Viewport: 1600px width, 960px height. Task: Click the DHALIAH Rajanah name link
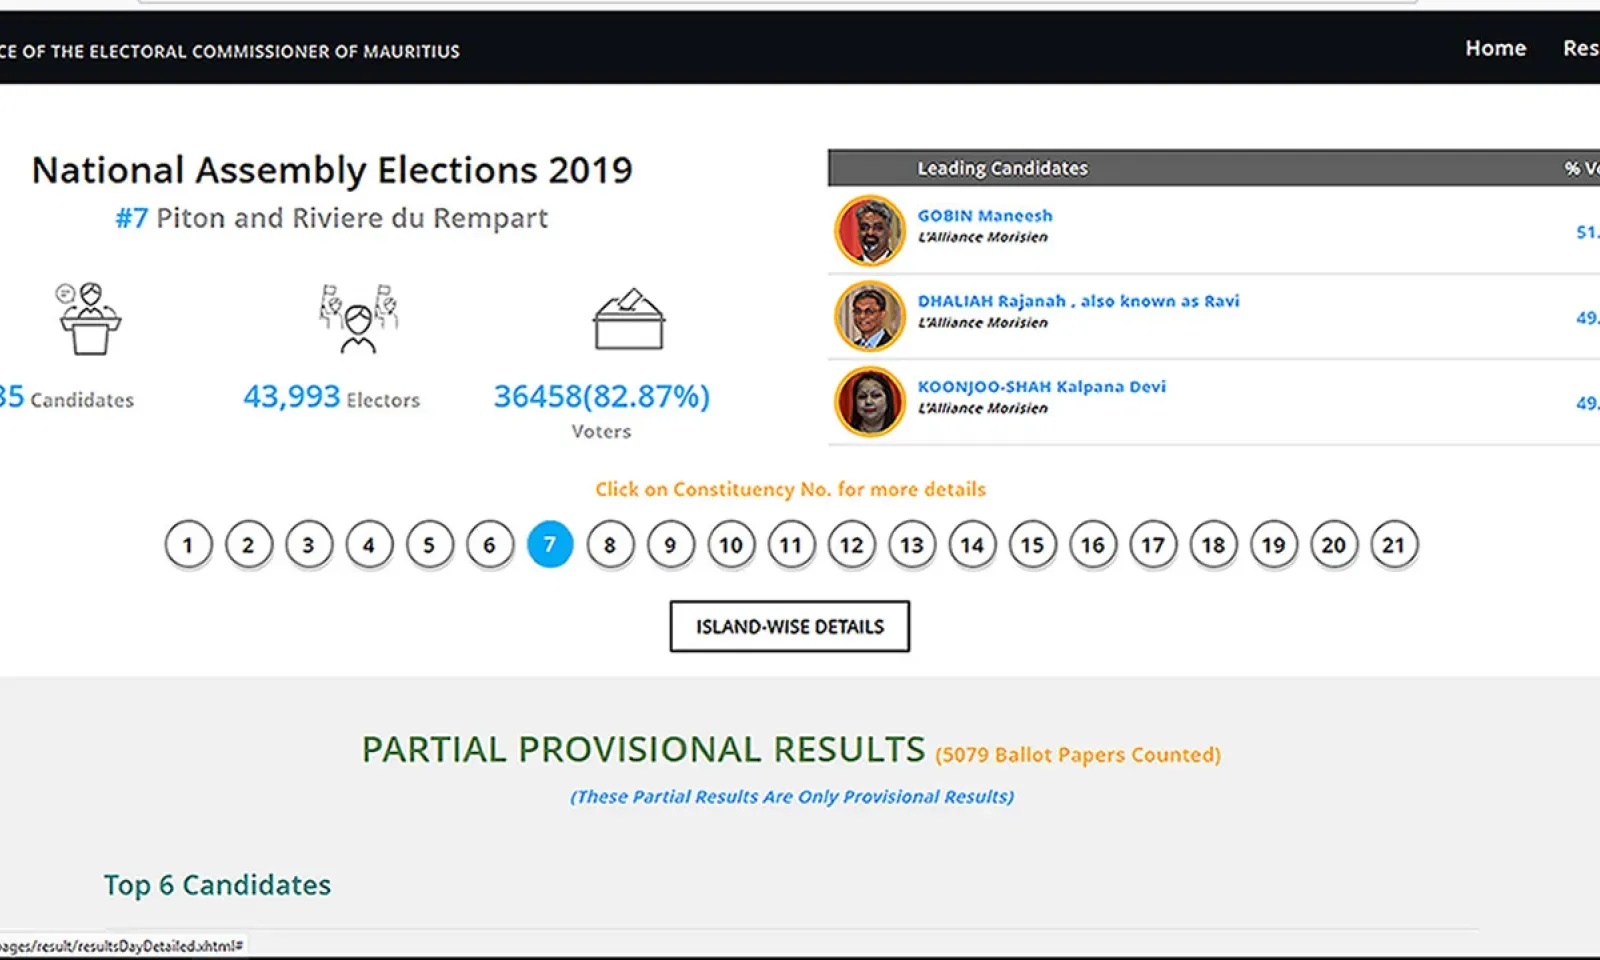pyautogui.click(x=1078, y=301)
